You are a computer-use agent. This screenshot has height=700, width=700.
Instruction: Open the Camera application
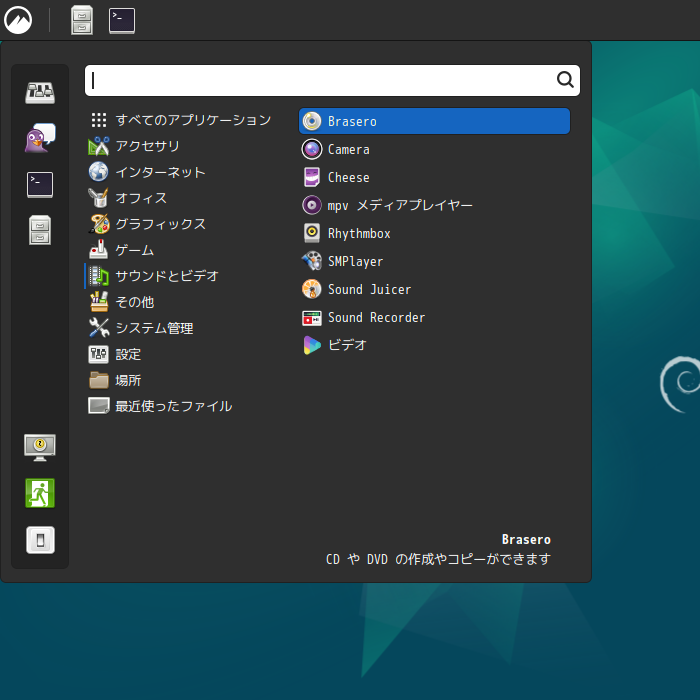(348, 149)
